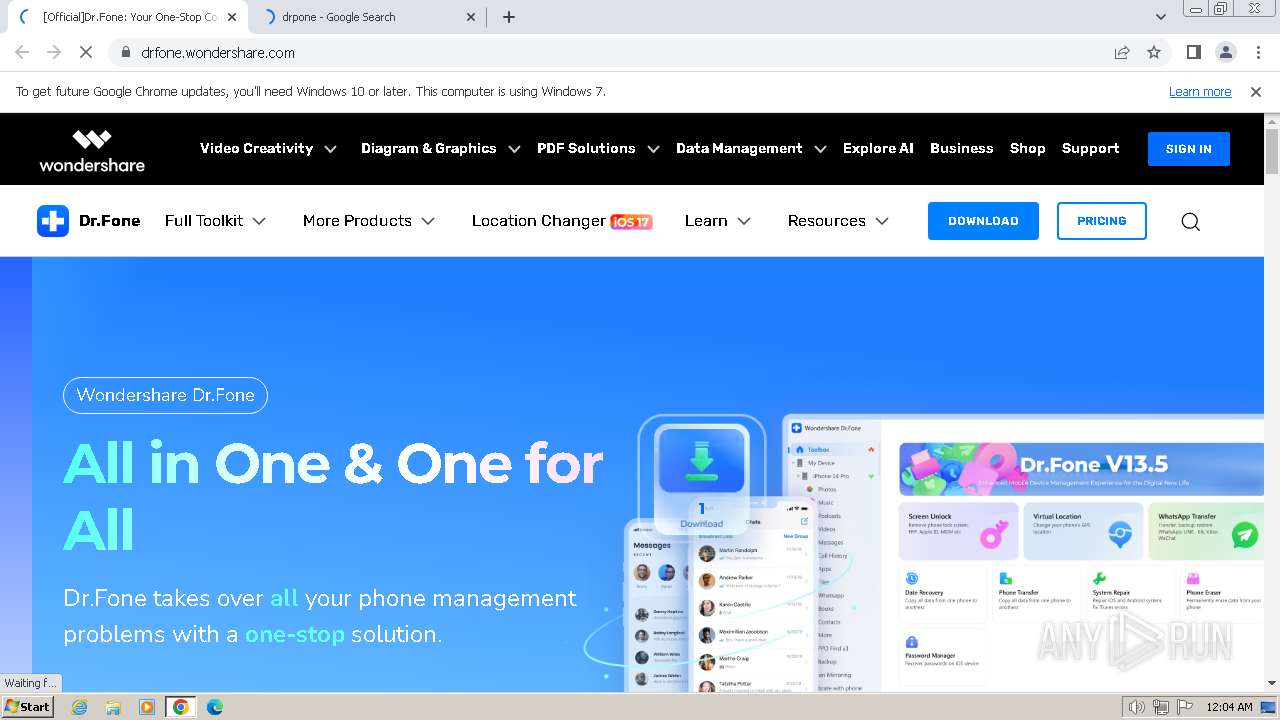Click the Wondershare Dr.Fone pill label
Image resolution: width=1280 pixels, height=720 pixels.
coord(165,395)
